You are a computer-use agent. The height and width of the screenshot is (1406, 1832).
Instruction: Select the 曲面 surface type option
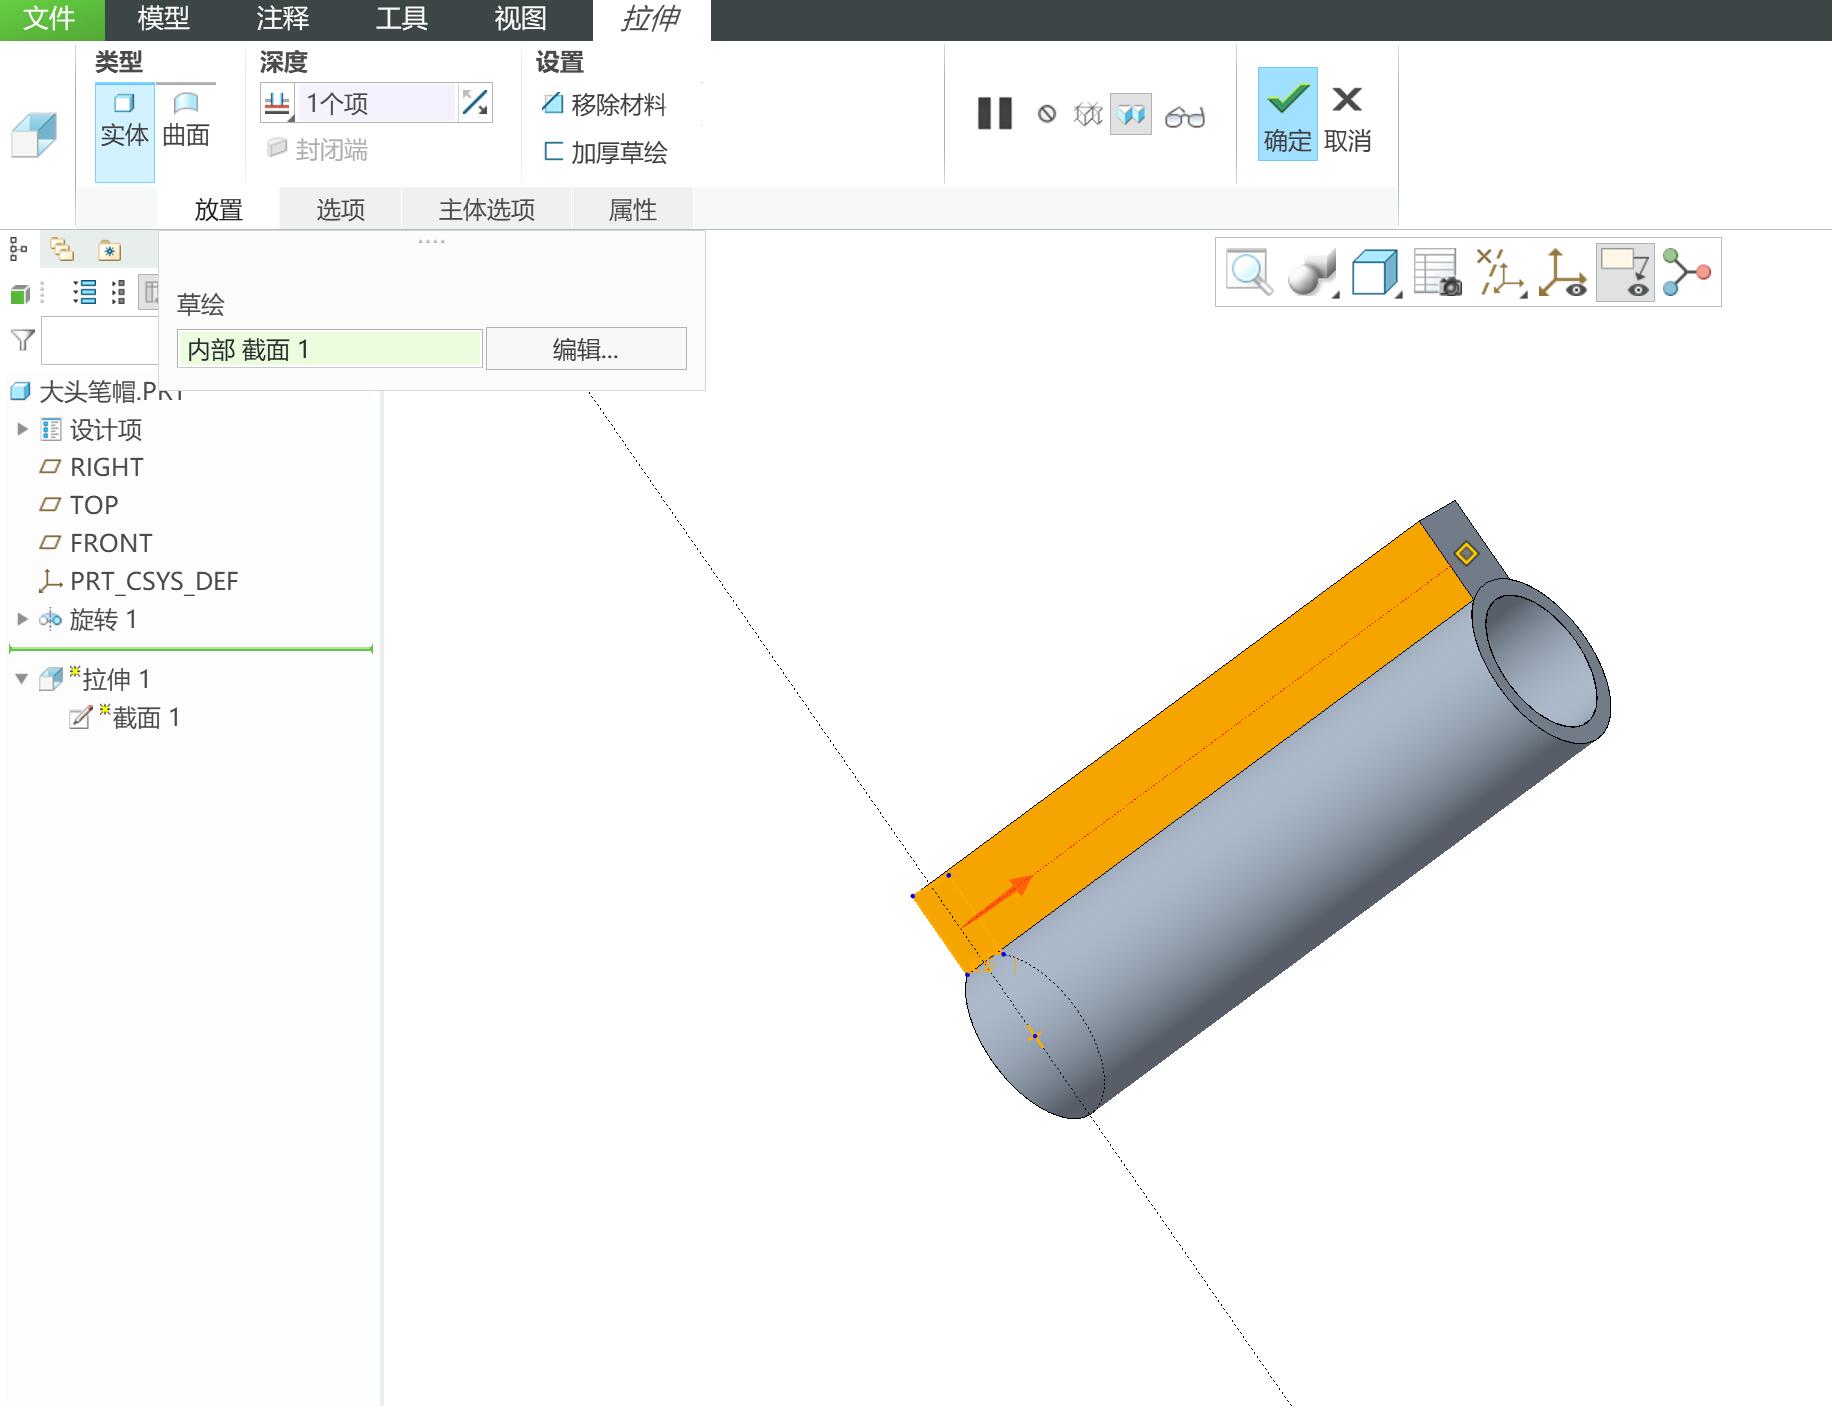coord(186,122)
